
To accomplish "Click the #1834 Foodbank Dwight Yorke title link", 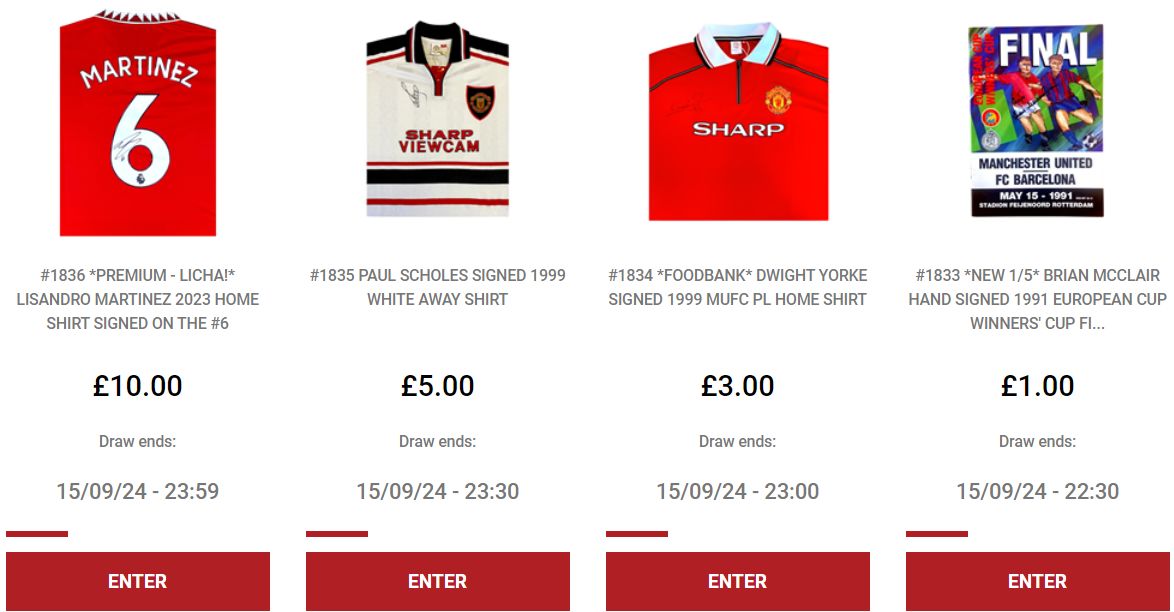I will click(x=737, y=287).
